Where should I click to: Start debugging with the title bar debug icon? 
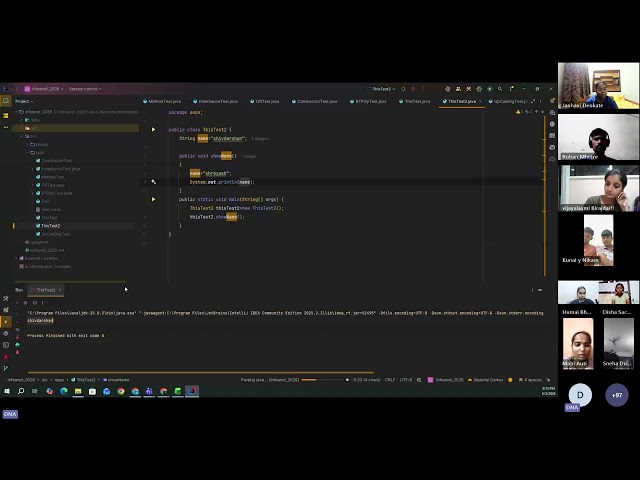[413, 89]
